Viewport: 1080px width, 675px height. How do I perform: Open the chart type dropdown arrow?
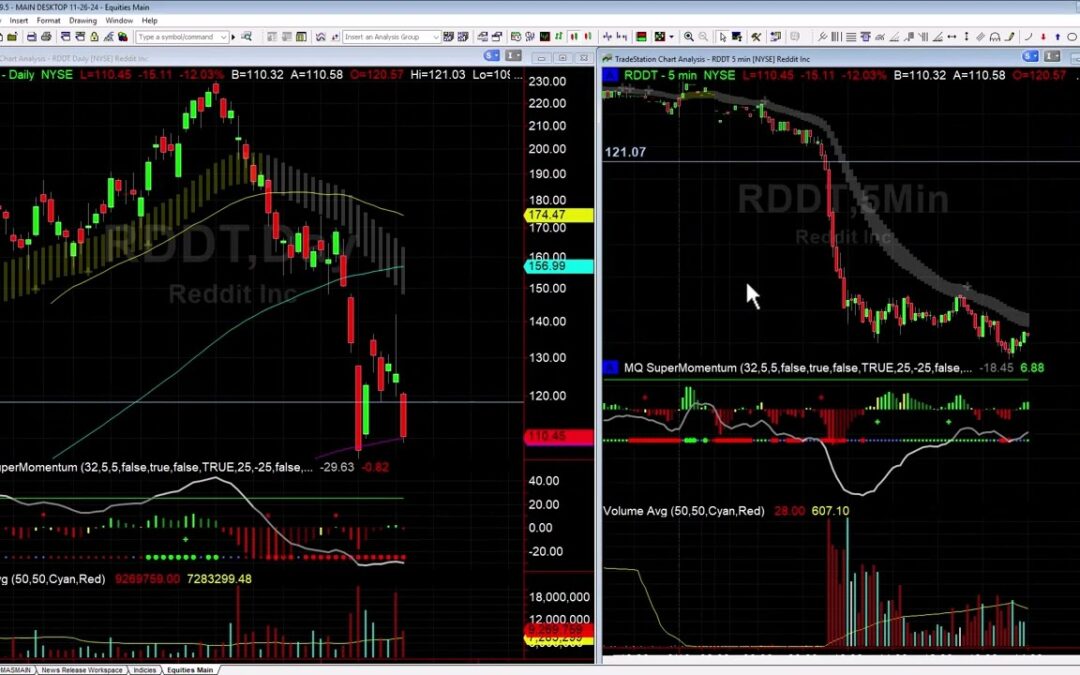point(671,36)
